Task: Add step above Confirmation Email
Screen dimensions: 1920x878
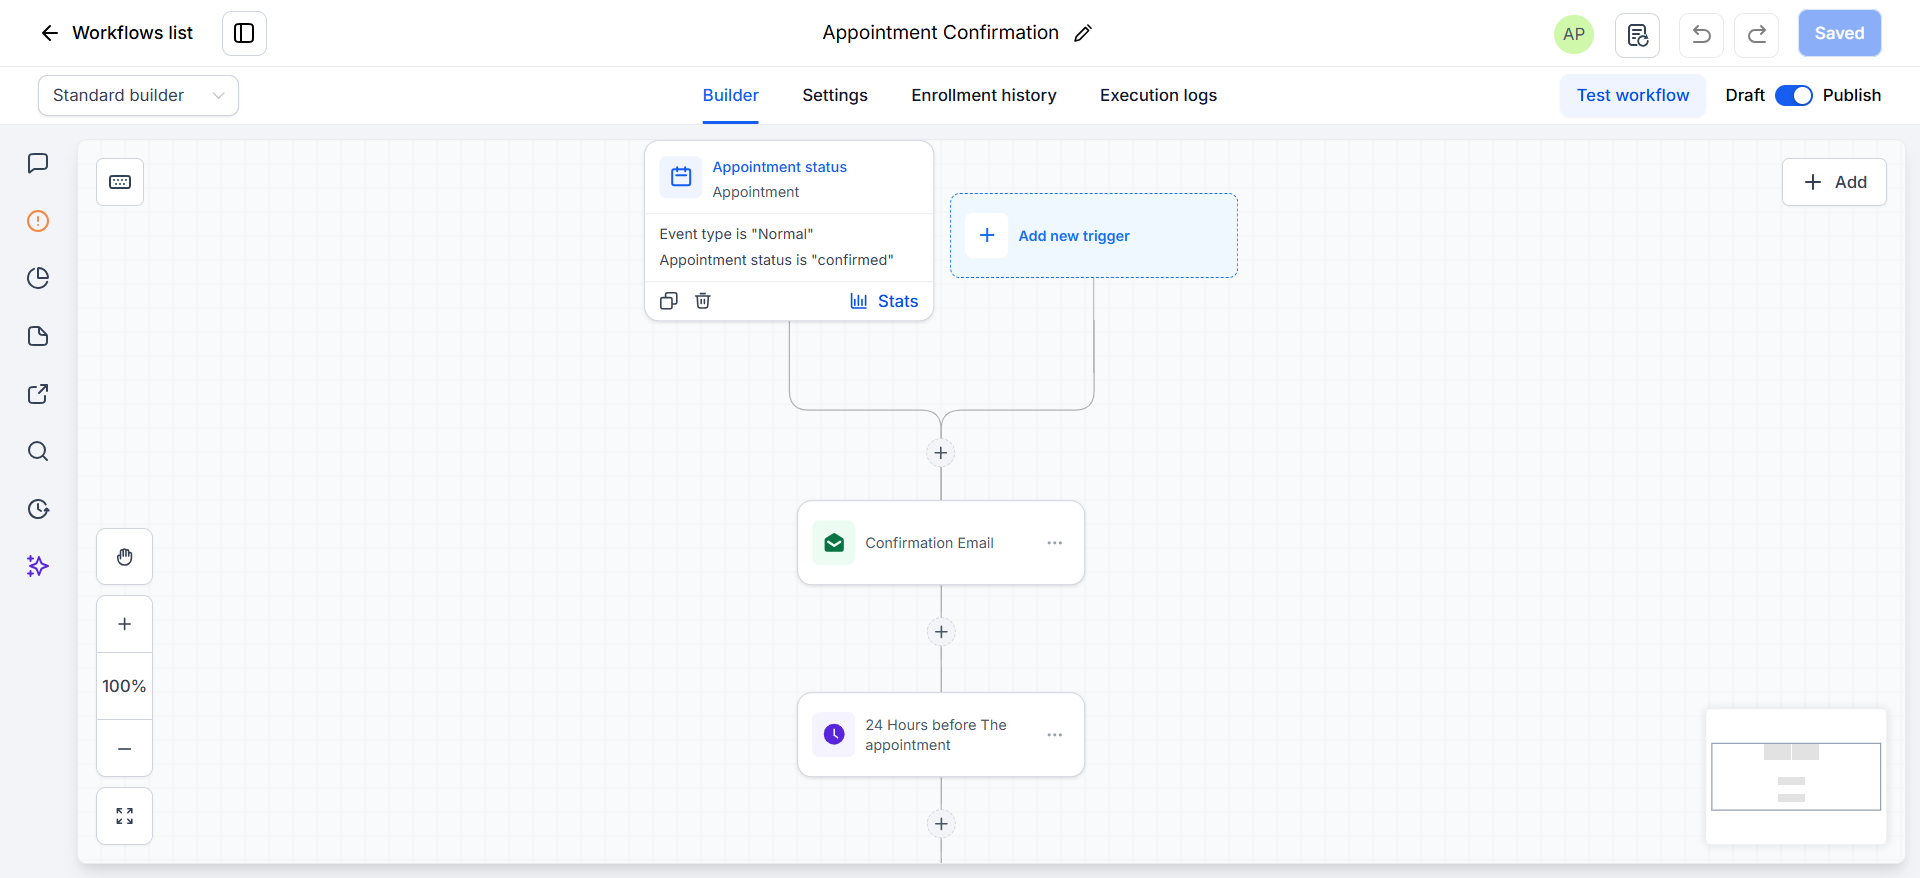Action: [941, 453]
